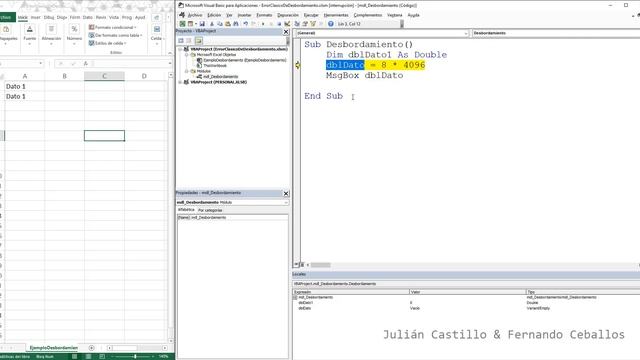Click the Reset stop icon
Image resolution: width=640 pixels, height=360 pixels.
click(279, 24)
